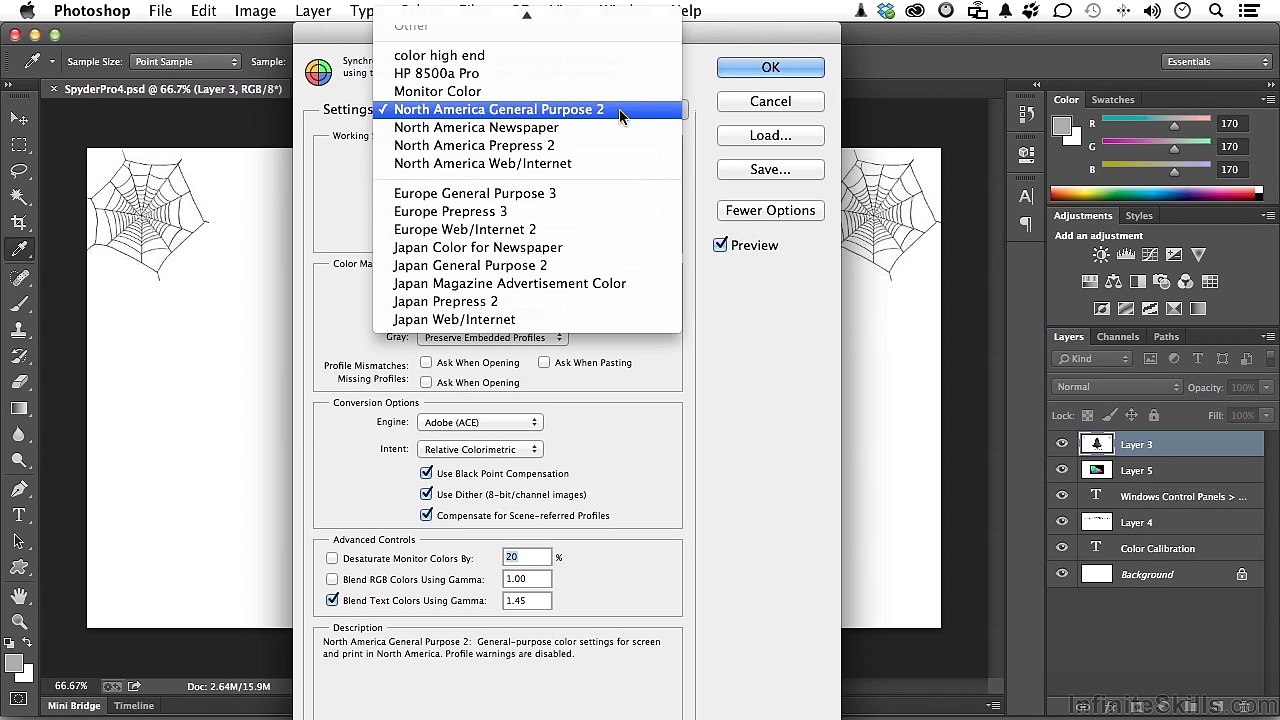Open the Sample Size dropdown

[186, 62]
